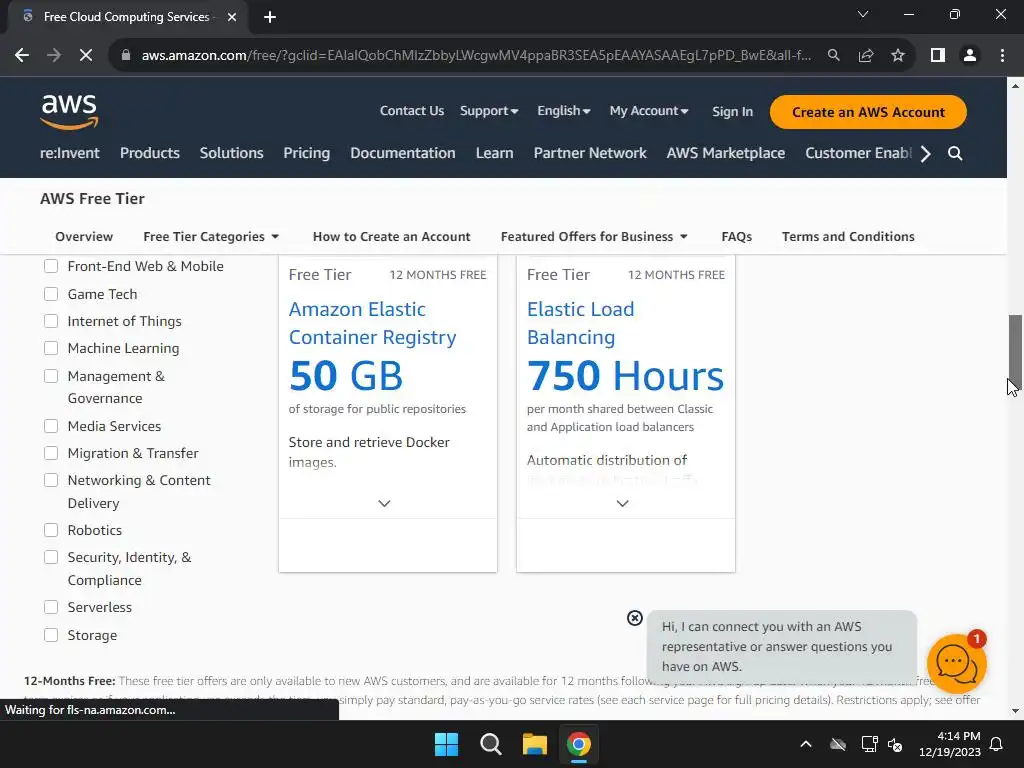
Task: Open the Products menu
Action: tap(150, 153)
